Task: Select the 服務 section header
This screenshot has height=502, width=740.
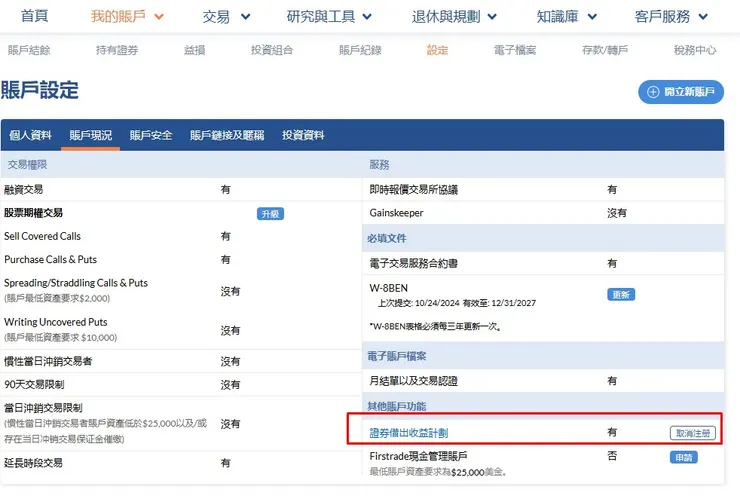Action: pos(379,165)
